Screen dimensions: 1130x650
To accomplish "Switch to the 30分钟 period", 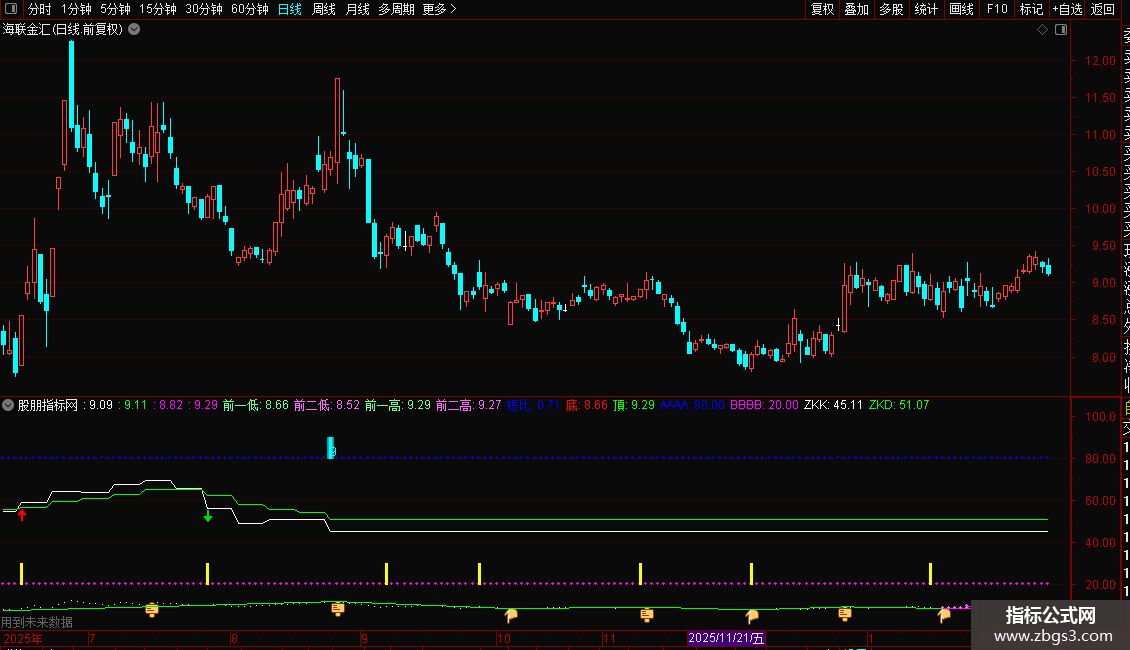I will [x=204, y=9].
